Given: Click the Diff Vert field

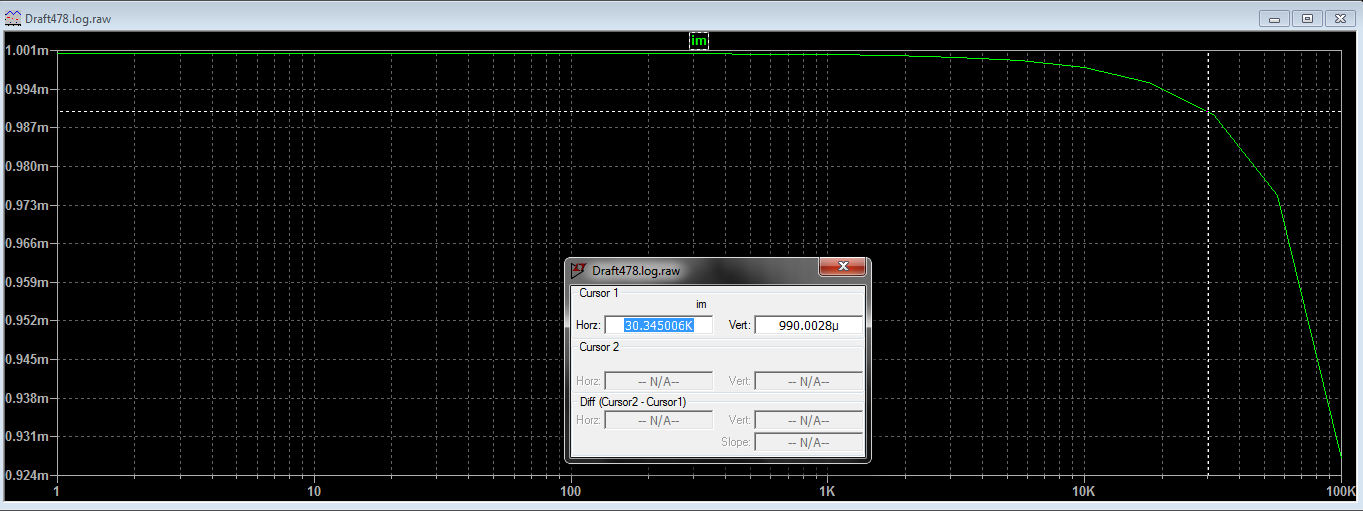Looking at the screenshot, I should pos(808,420).
